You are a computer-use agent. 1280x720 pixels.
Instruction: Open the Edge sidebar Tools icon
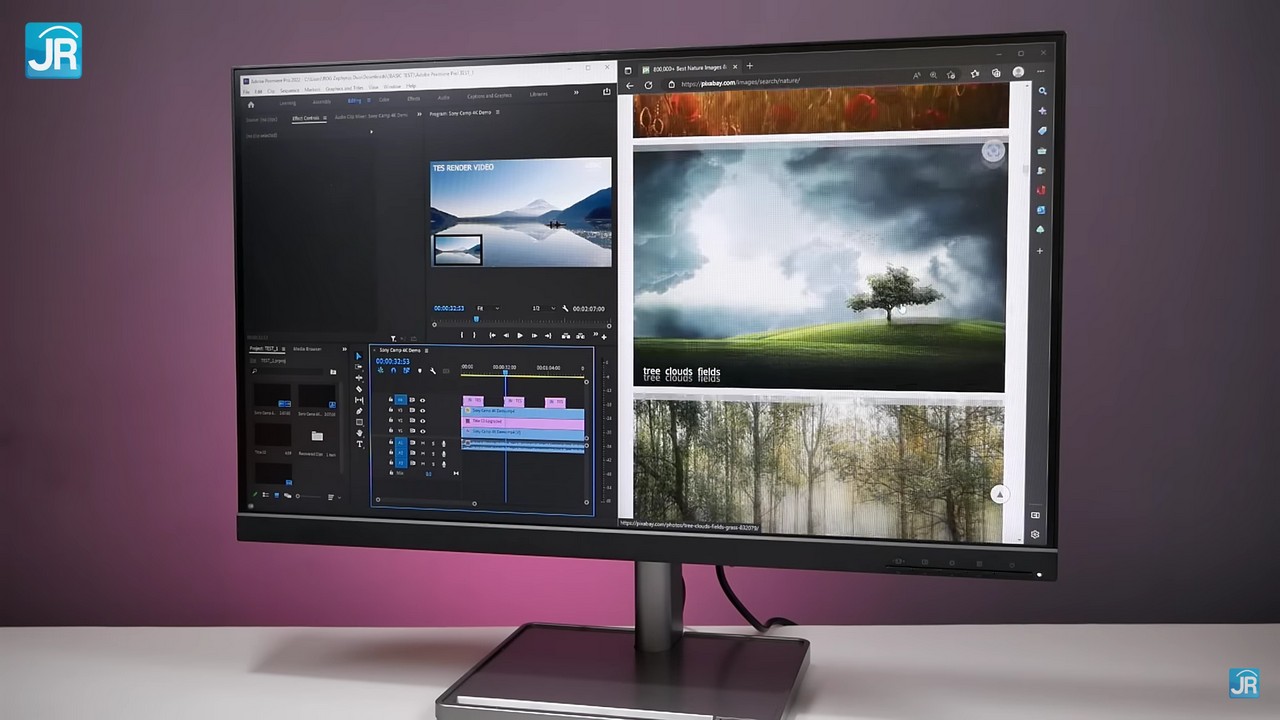click(1041, 151)
